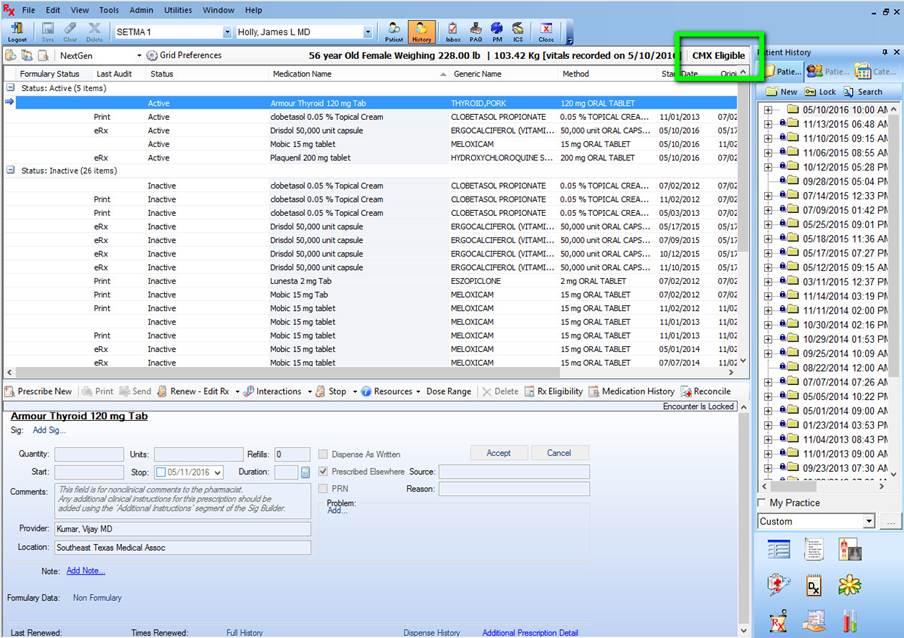
Task: Open Additional Prescription Detail link
Action: (530, 632)
